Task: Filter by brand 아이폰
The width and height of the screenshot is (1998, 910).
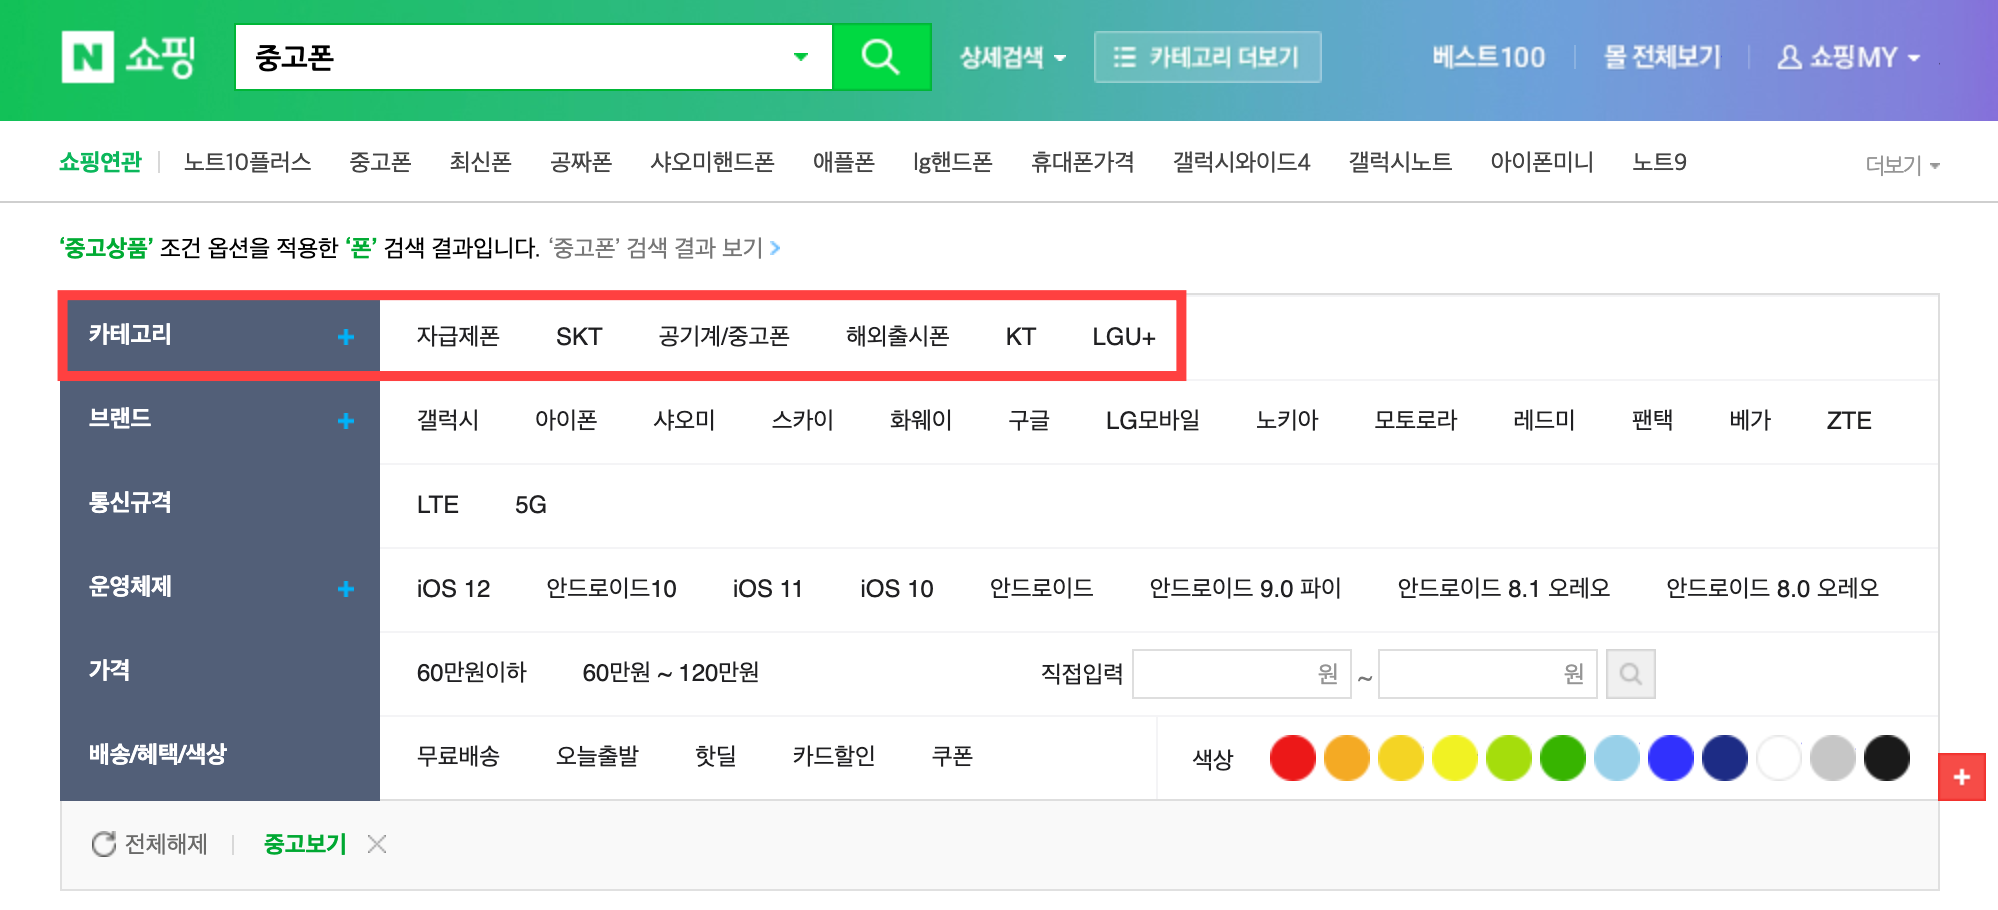Action: click(x=566, y=420)
